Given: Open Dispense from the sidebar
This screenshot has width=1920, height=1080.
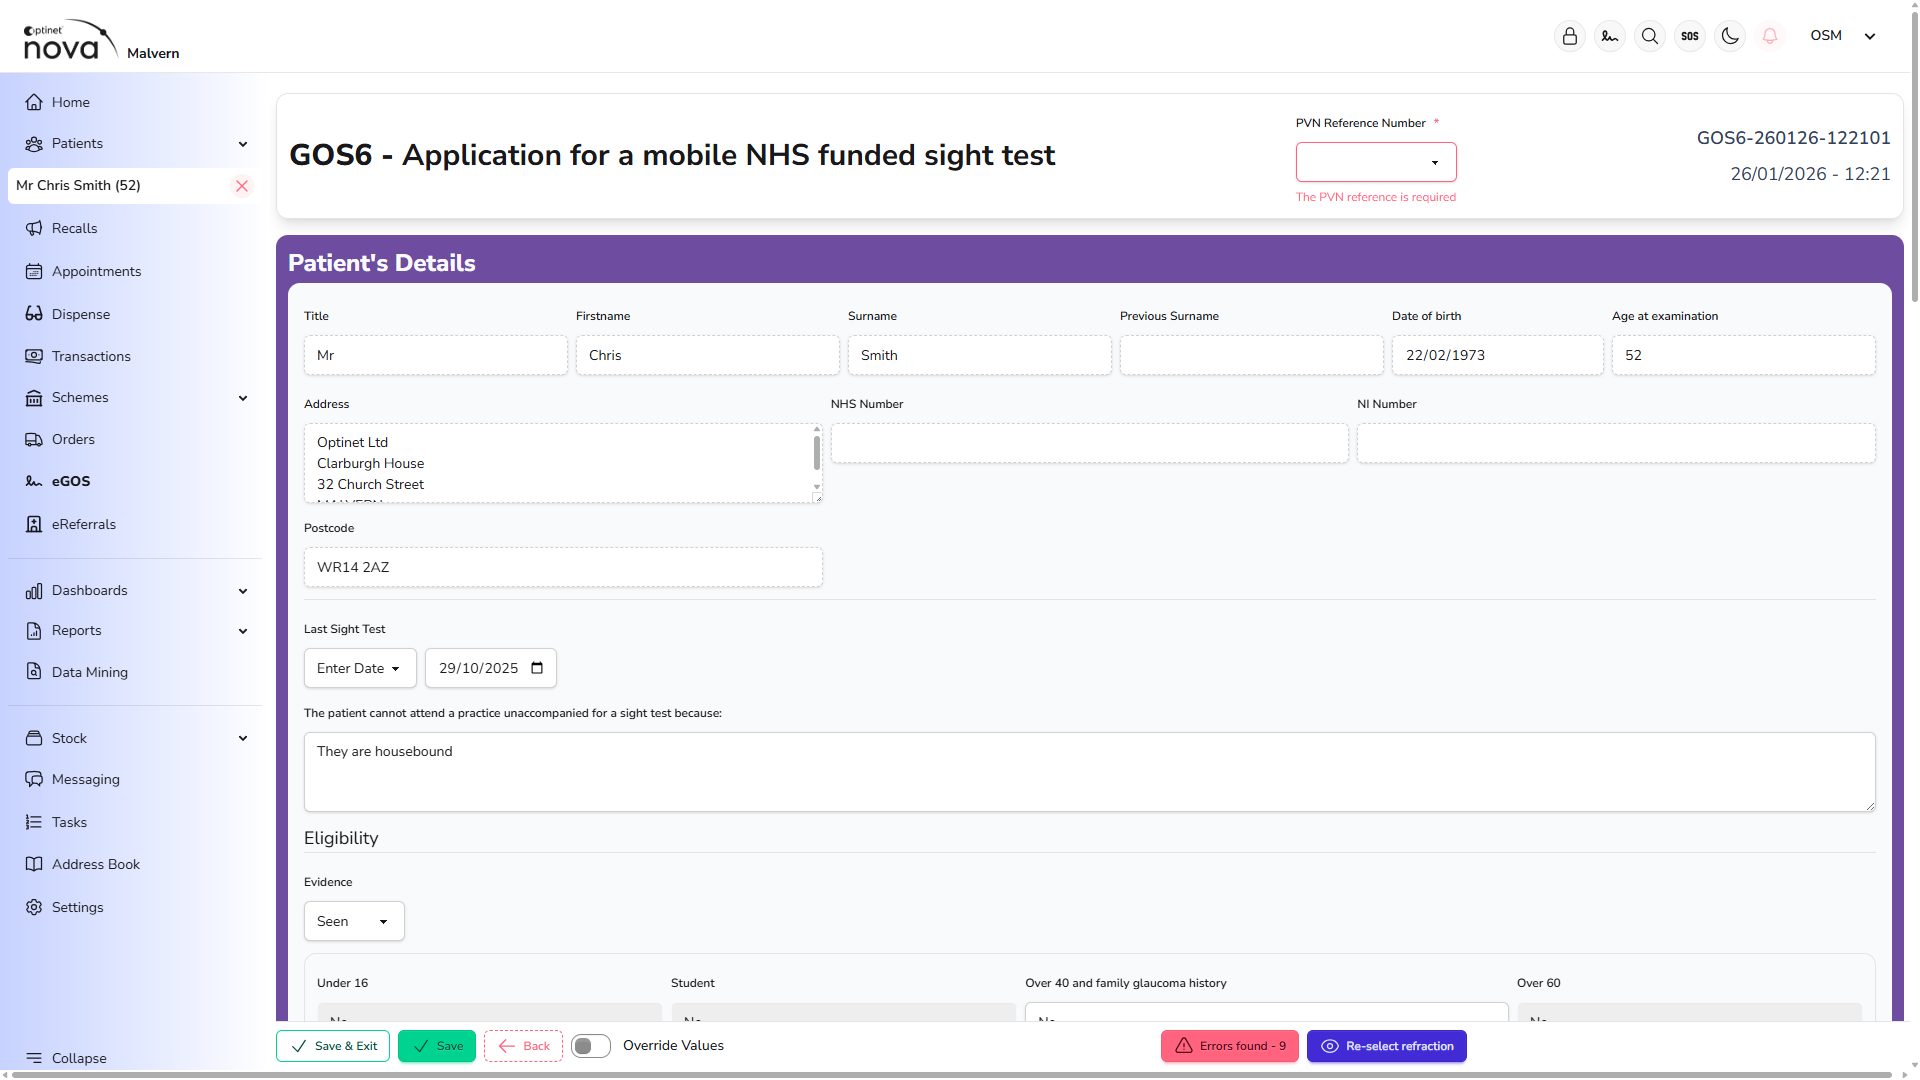Looking at the screenshot, I should click(x=81, y=314).
